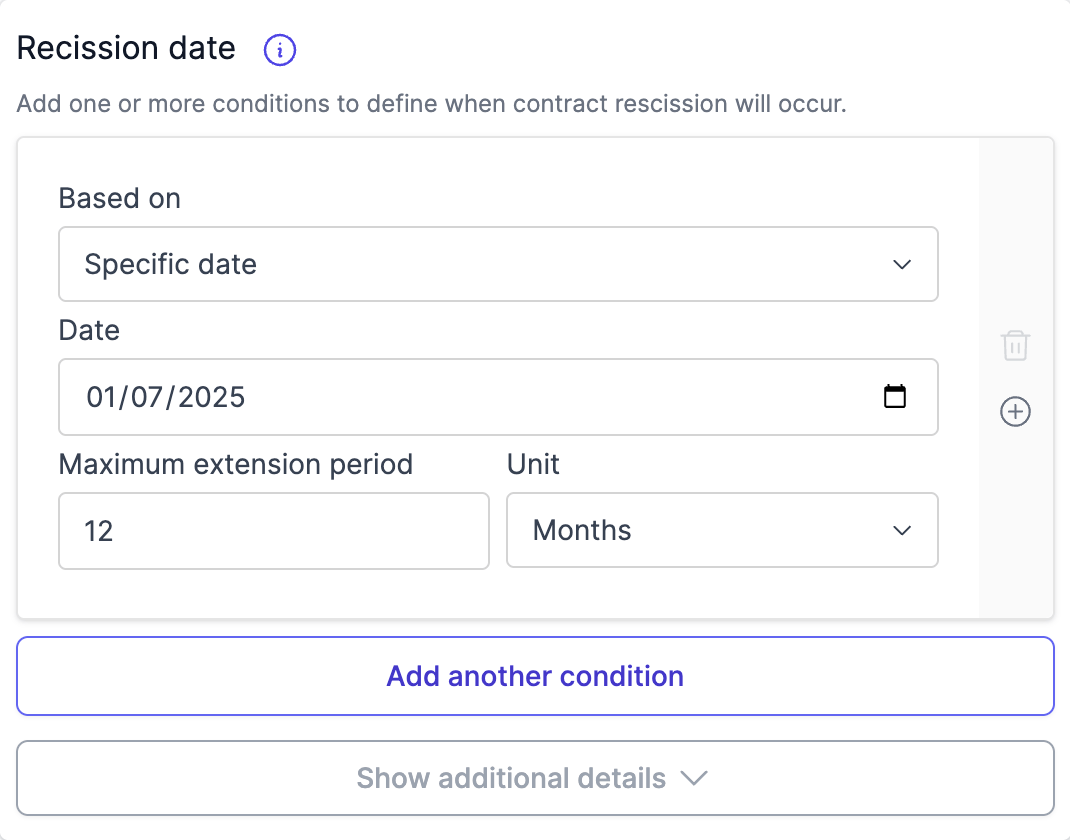
Task: Click the Maximum extension period label
Action: tap(236, 464)
